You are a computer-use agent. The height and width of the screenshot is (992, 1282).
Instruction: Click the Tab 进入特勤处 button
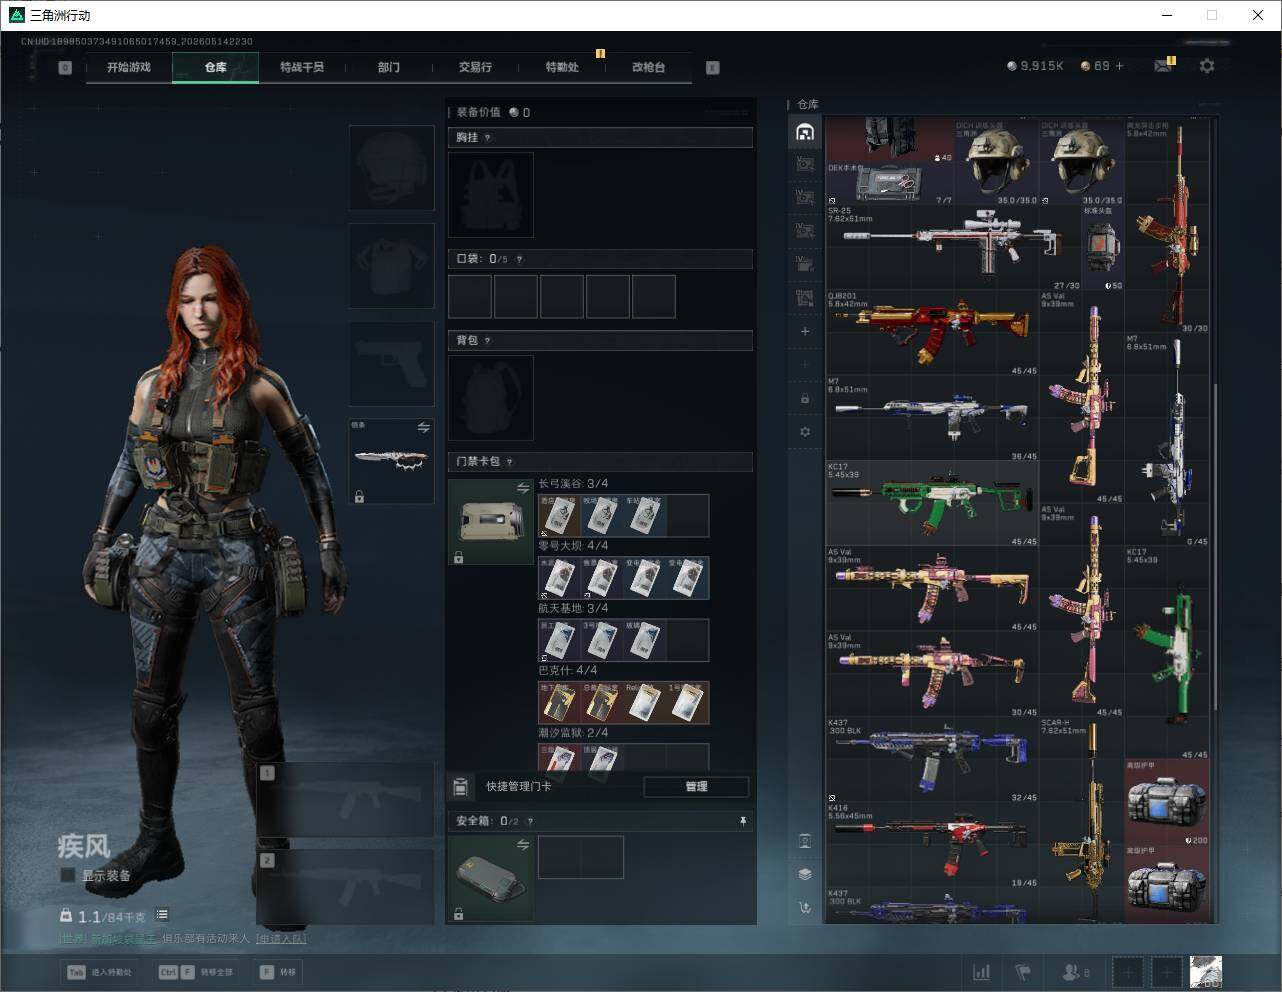click(x=100, y=972)
